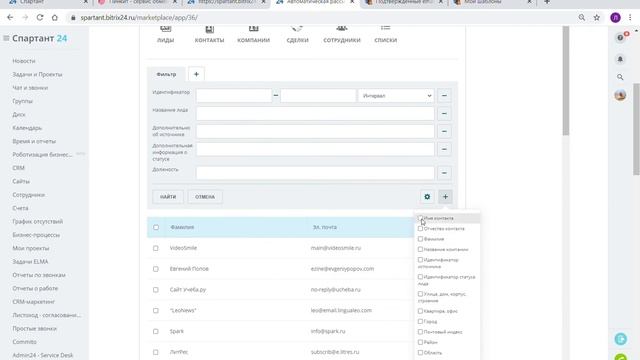Open Сотрудники in left menu
The height and width of the screenshot is (360, 640).
[29, 195]
